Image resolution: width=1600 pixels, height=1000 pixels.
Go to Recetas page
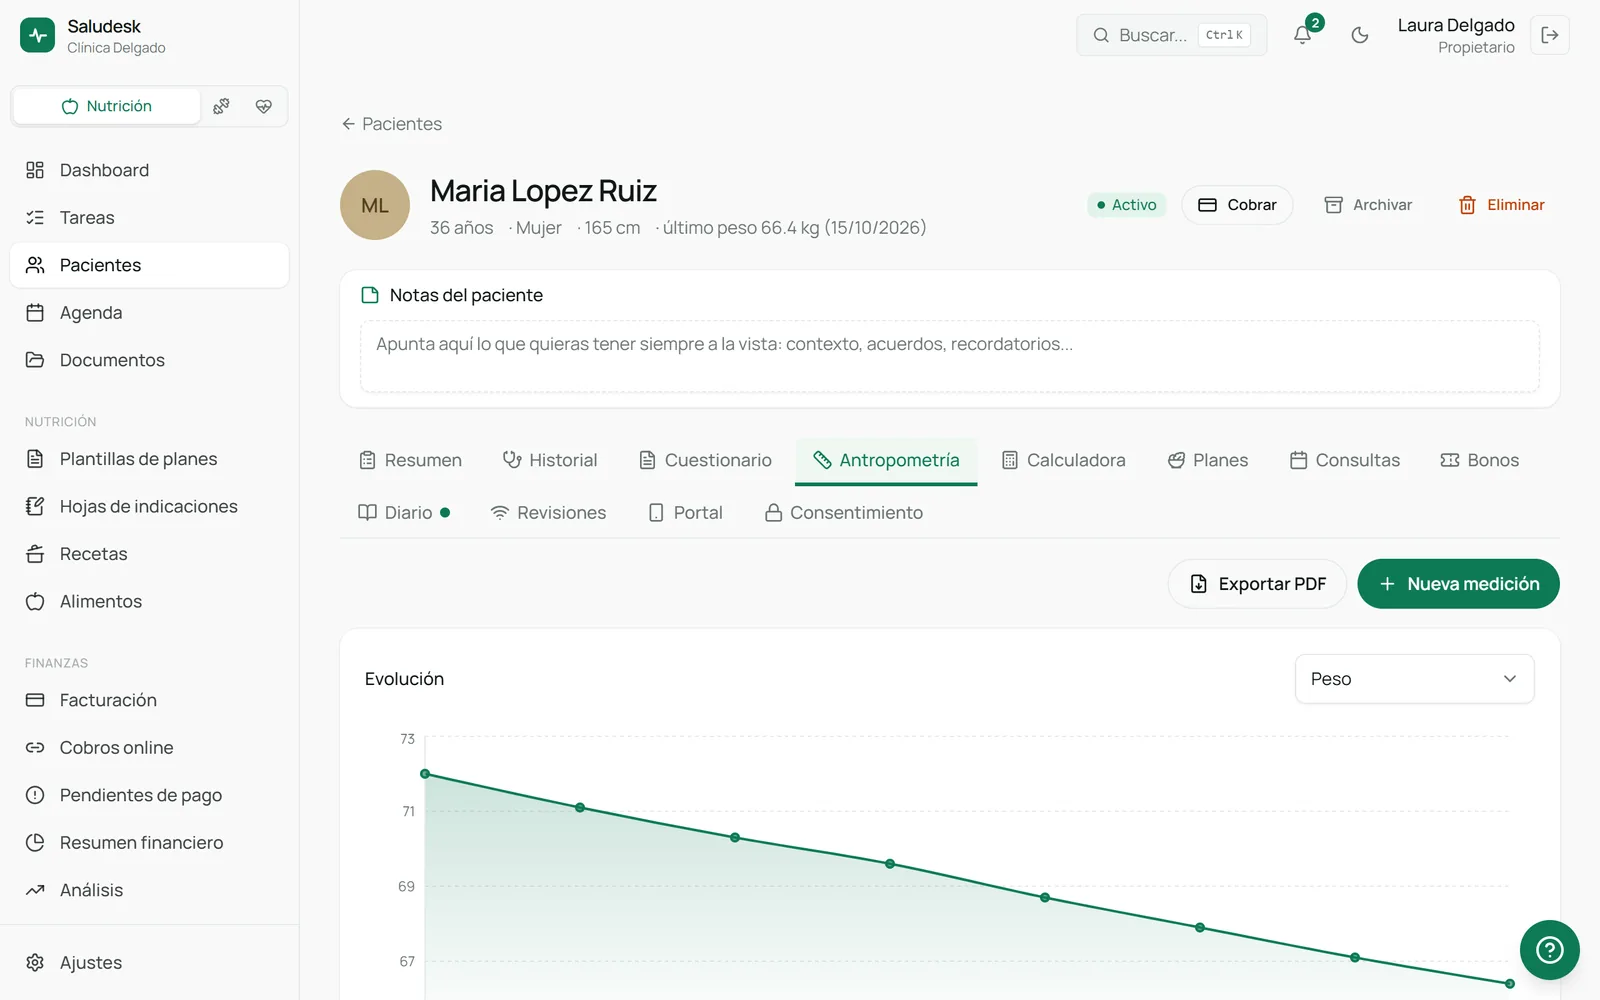tap(149, 553)
